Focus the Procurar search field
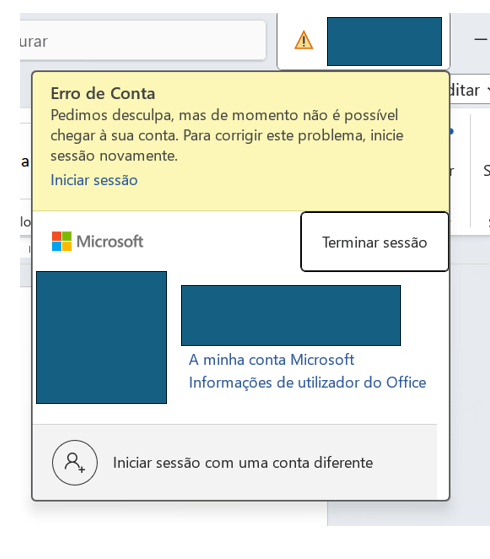This screenshot has height=559, width=490. [143, 41]
